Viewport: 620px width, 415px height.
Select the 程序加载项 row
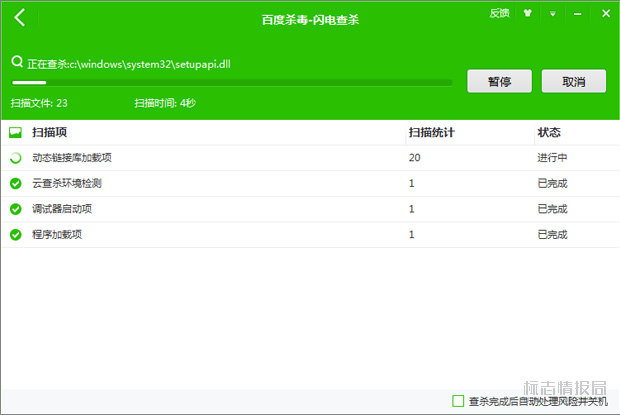tap(310, 235)
